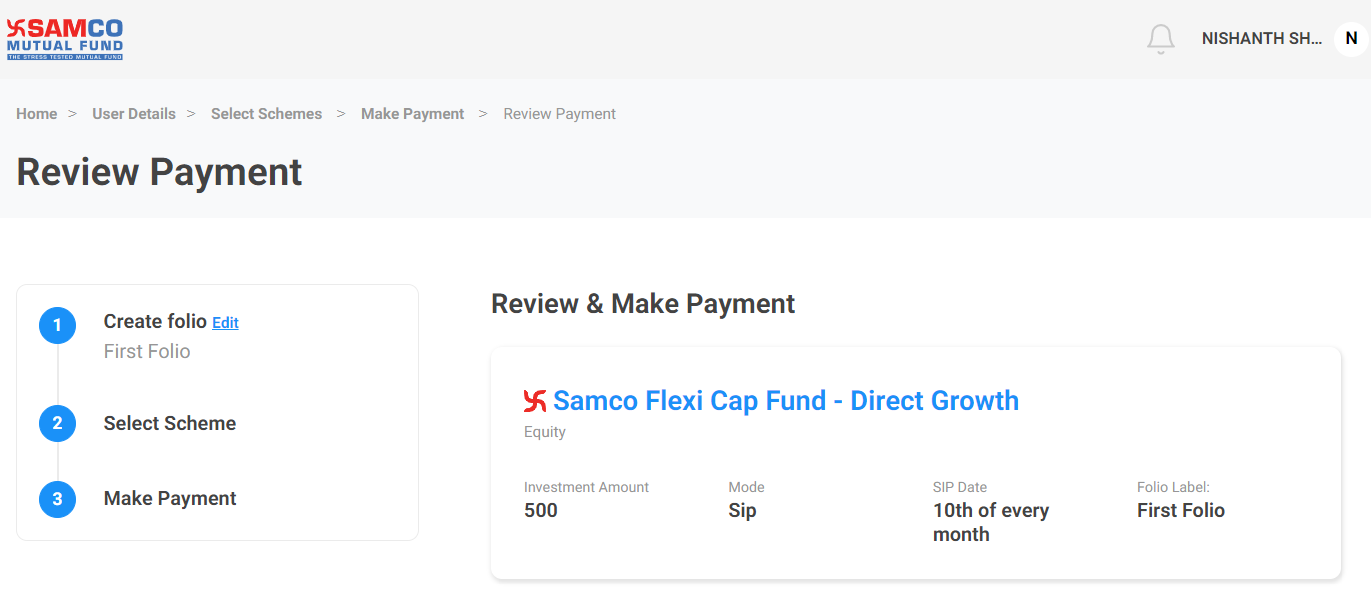Open Make Payment breadcrumb link
Viewport: 1371px width, 604px height.
413,114
